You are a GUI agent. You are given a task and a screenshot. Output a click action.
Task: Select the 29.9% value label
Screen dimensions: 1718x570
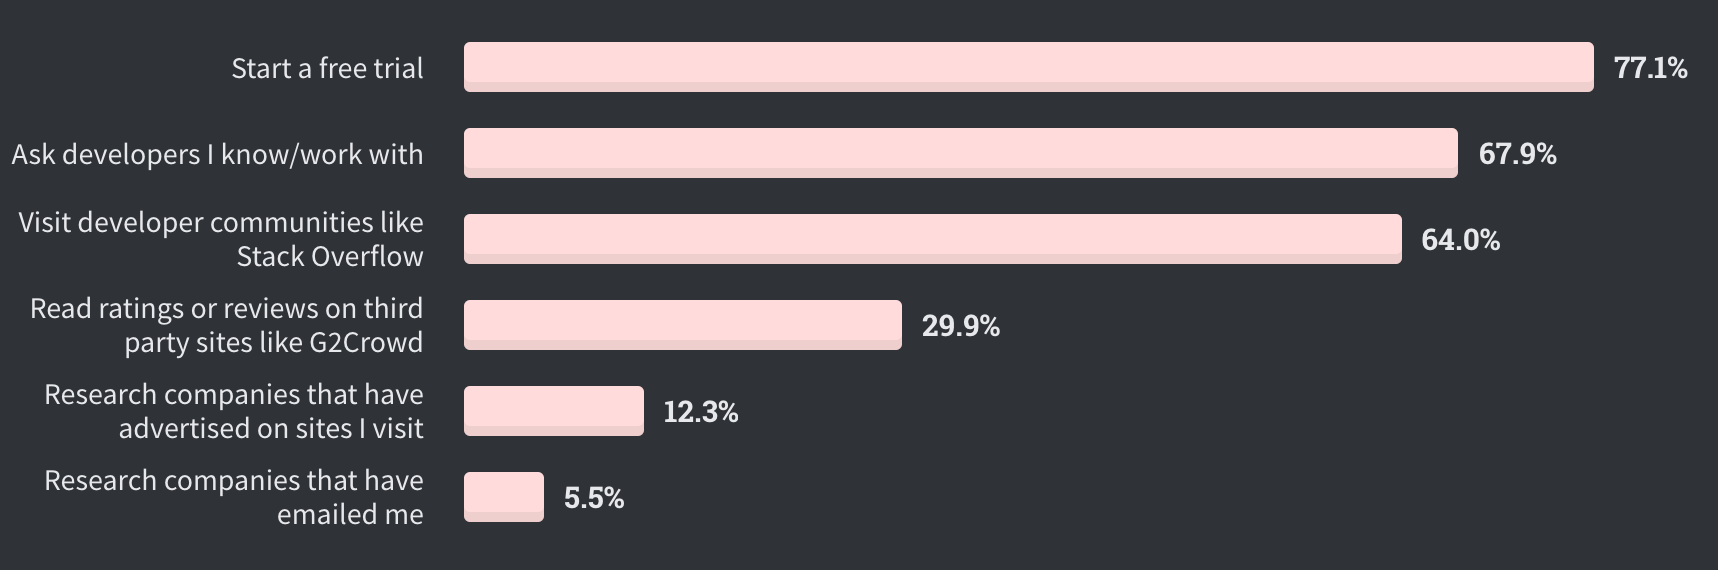pos(960,326)
